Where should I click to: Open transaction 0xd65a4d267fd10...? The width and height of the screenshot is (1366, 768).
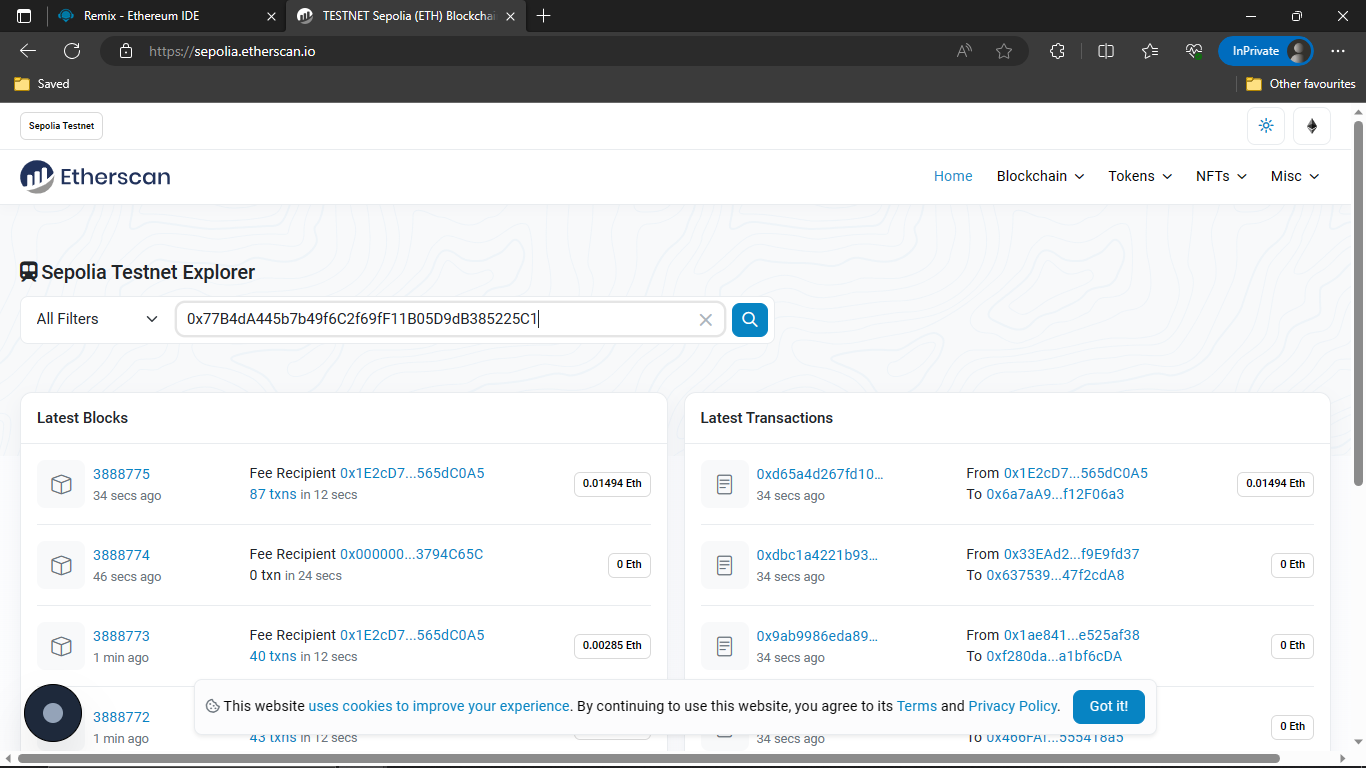[820, 474]
